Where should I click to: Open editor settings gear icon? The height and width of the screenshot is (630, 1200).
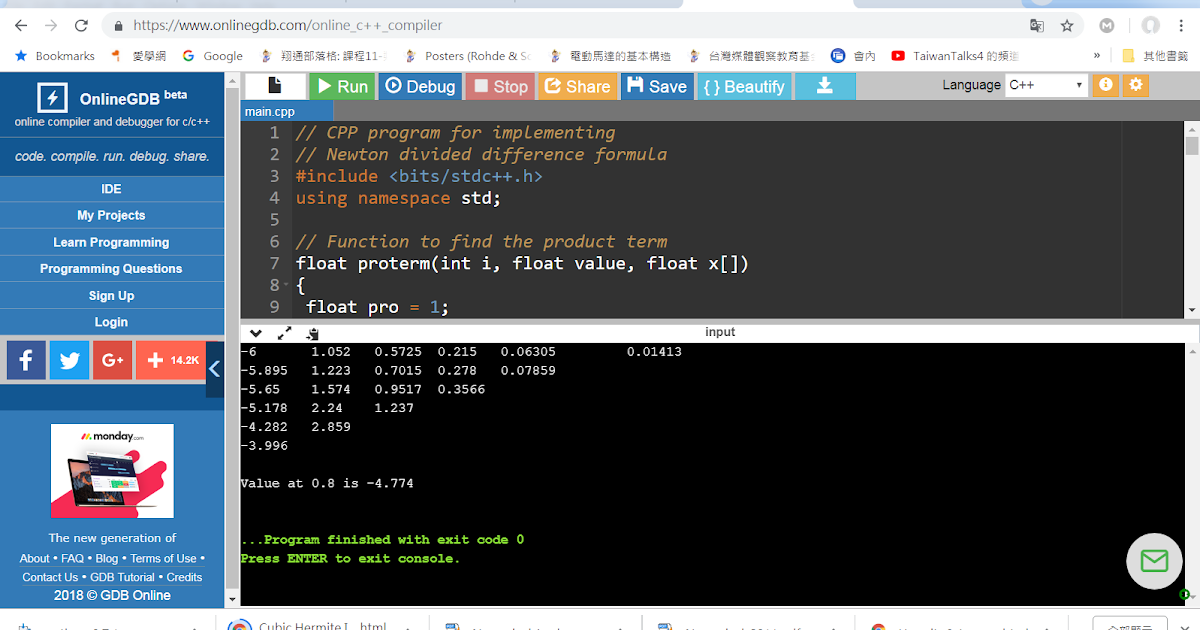[1134, 85]
